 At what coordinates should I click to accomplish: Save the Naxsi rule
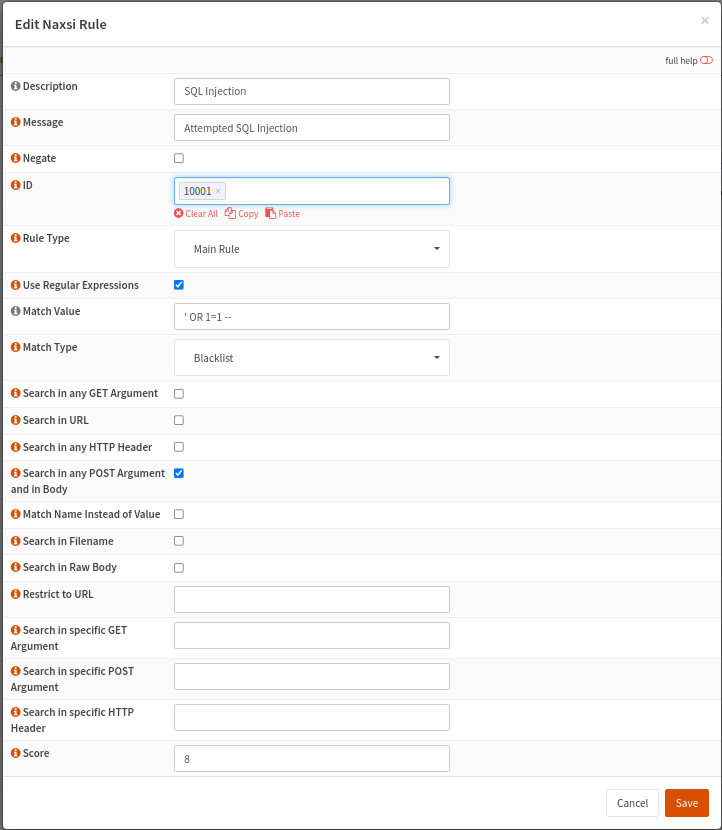pyautogui.click(x=686, y=803)
